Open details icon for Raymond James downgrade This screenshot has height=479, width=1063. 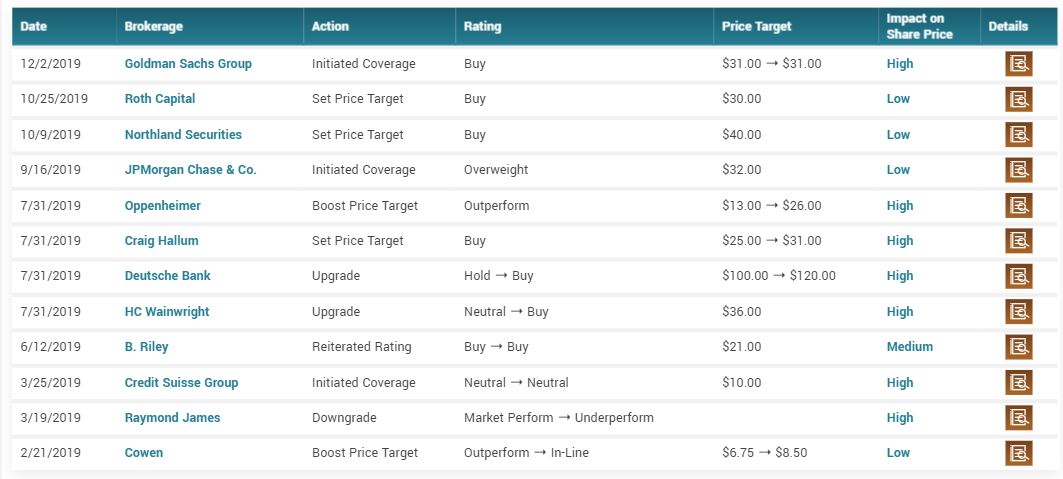click(x=1018, y=418)
